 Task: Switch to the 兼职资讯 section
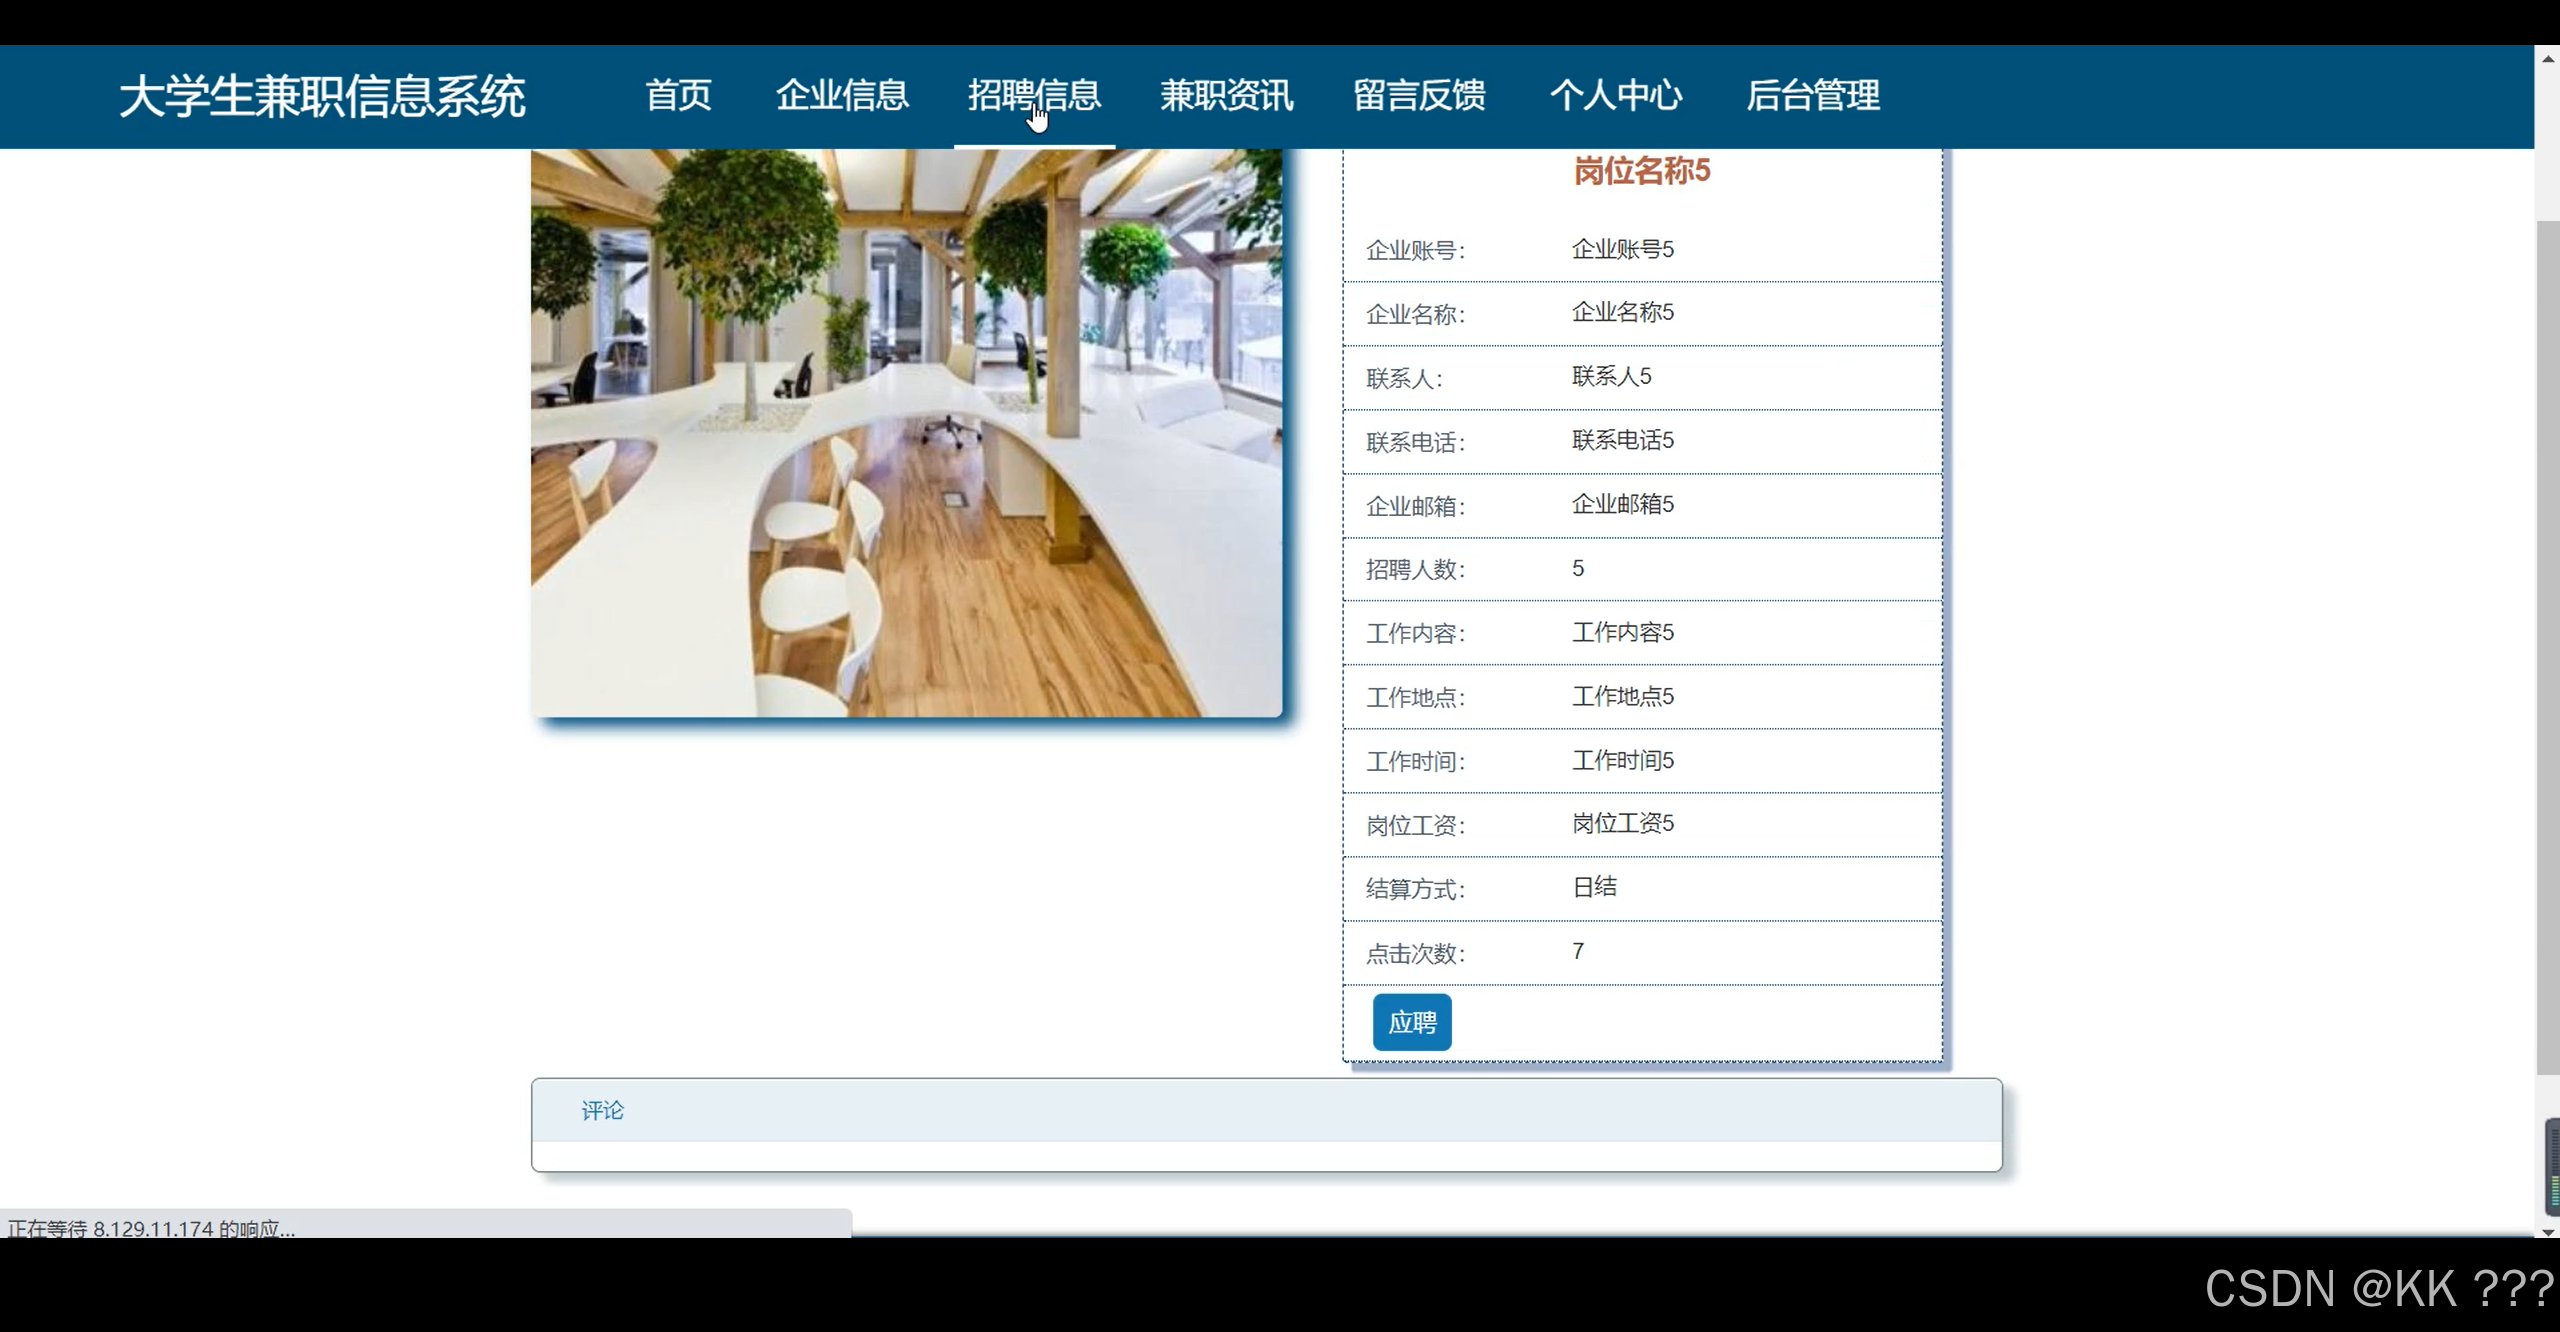[x=1226, y=96]
